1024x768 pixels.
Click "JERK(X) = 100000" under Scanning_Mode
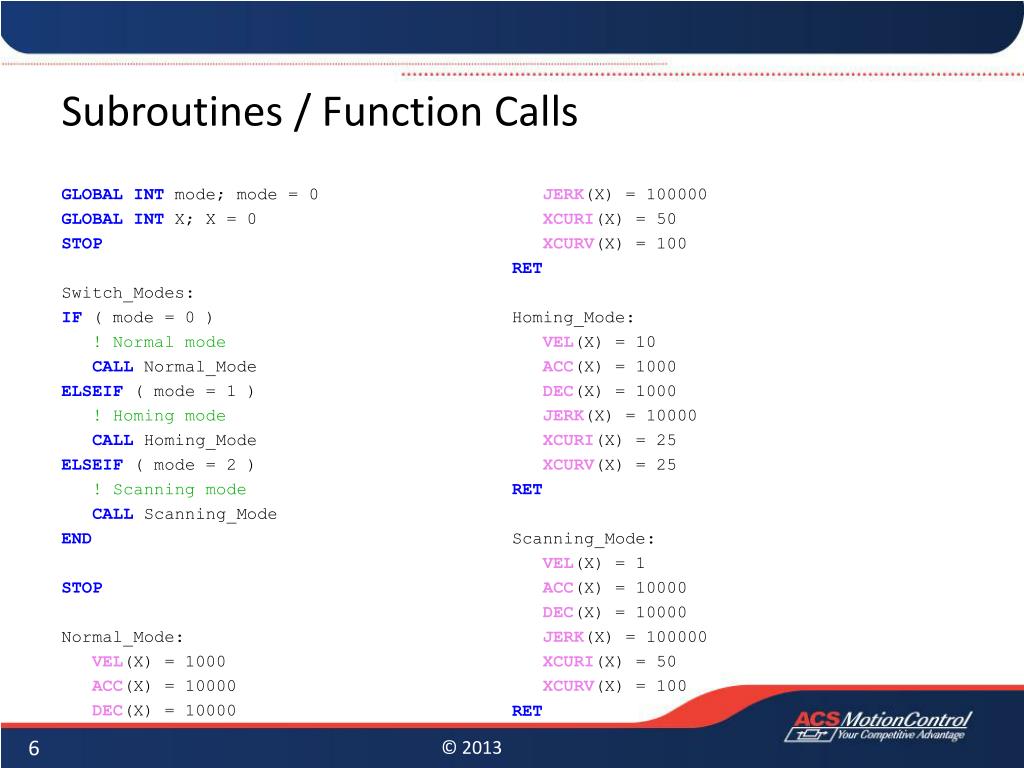click(x=624, y=637)
